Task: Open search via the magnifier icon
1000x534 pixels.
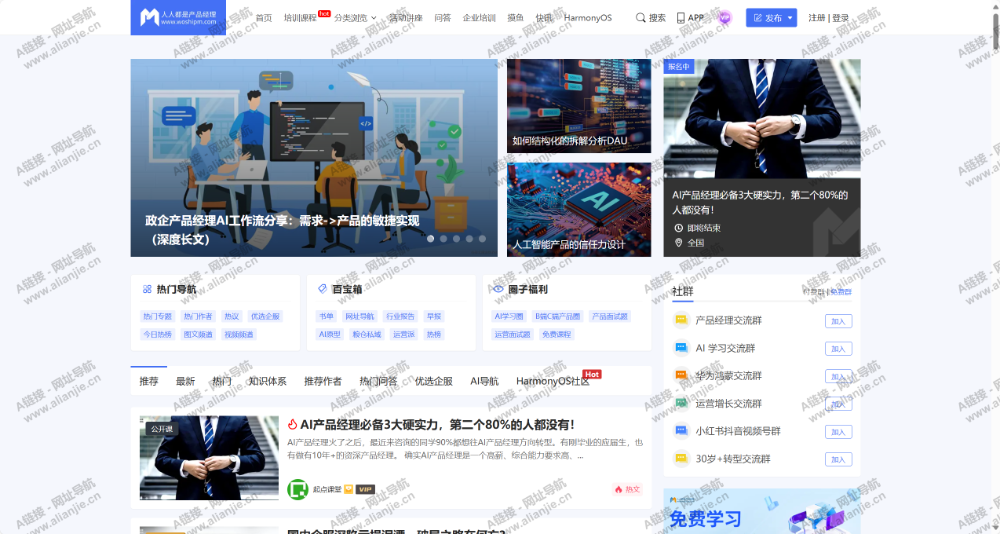Action: 640,18
